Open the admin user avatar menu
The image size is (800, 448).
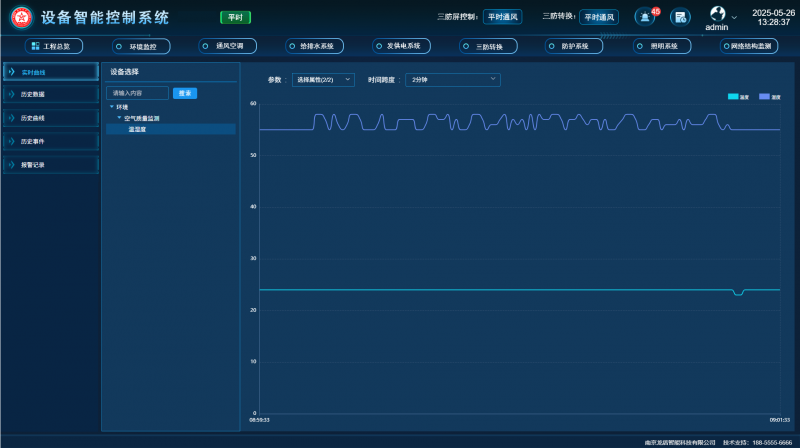[x=716, y=14]
